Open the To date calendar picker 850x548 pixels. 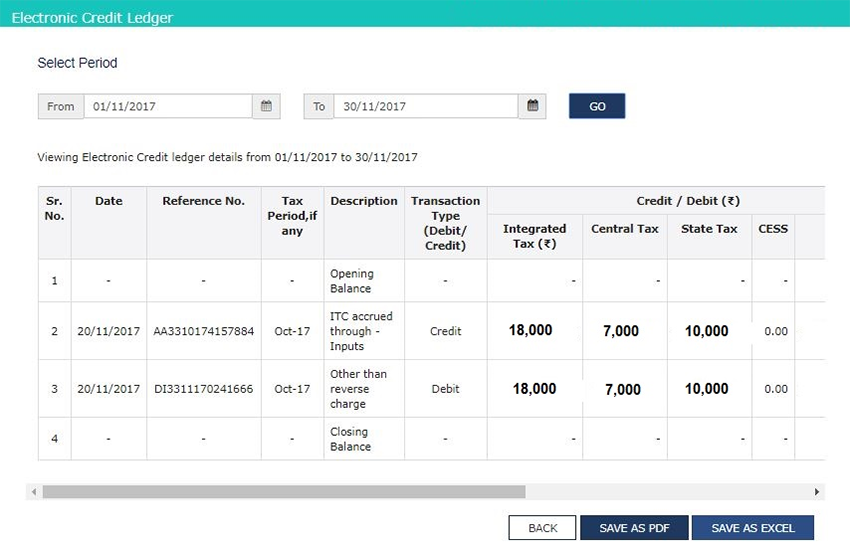532,106
